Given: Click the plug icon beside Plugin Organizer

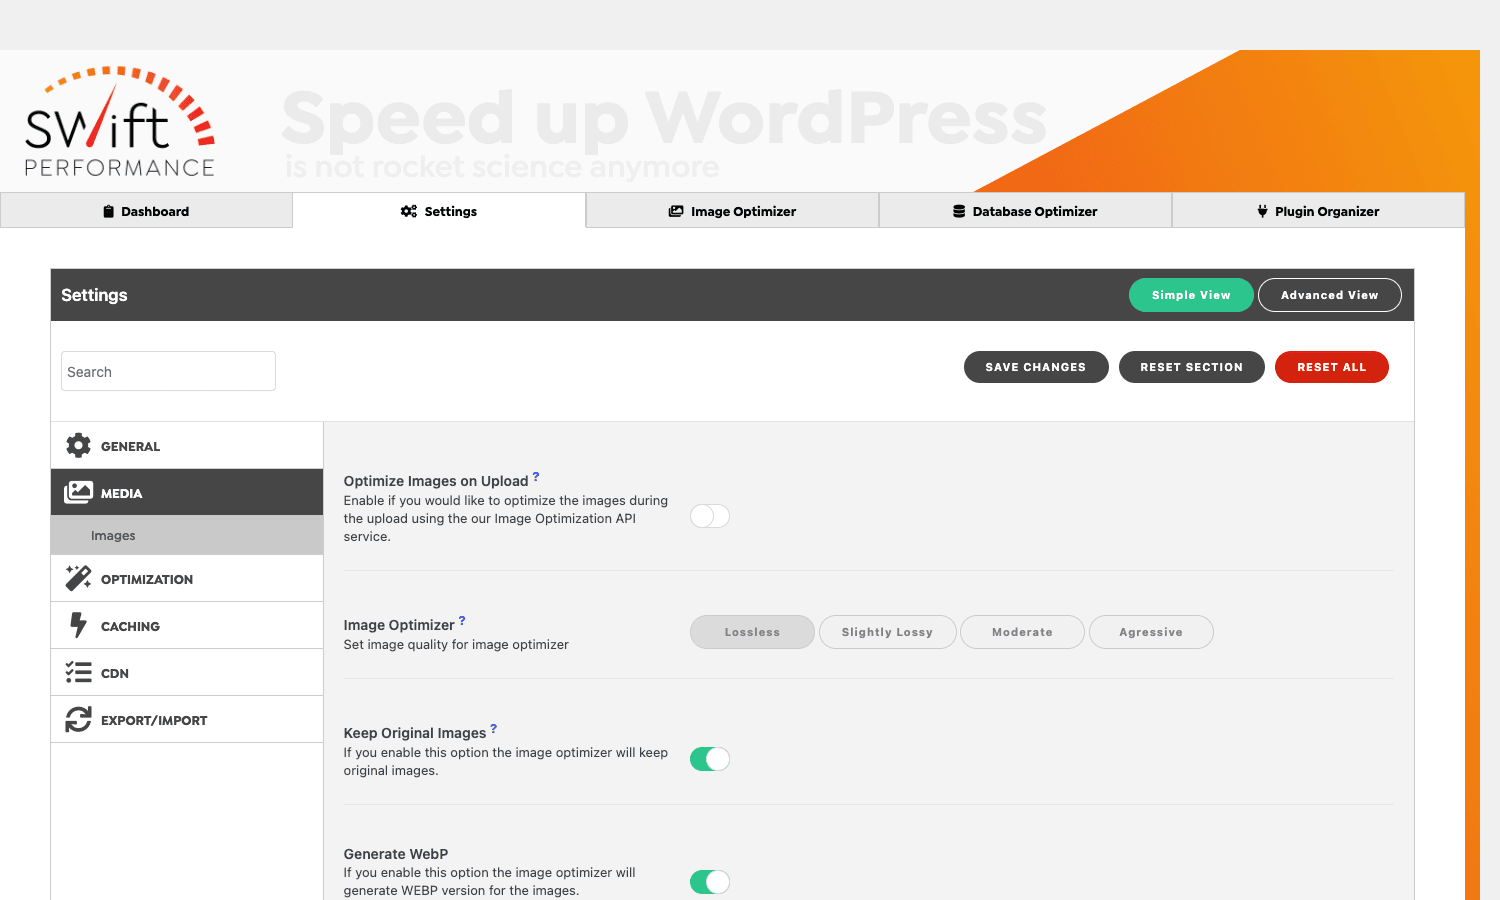Looking at the screenshot, I should (x=1262, y=211).
